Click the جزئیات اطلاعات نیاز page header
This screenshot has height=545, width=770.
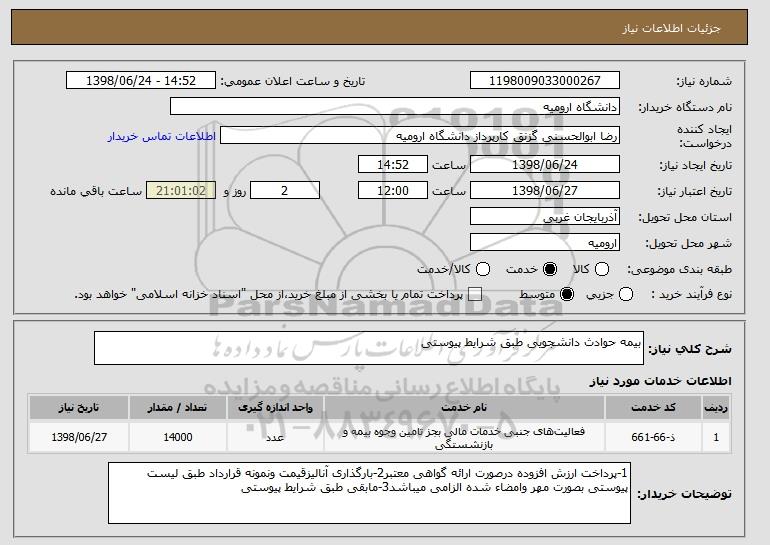click(671, 28)
